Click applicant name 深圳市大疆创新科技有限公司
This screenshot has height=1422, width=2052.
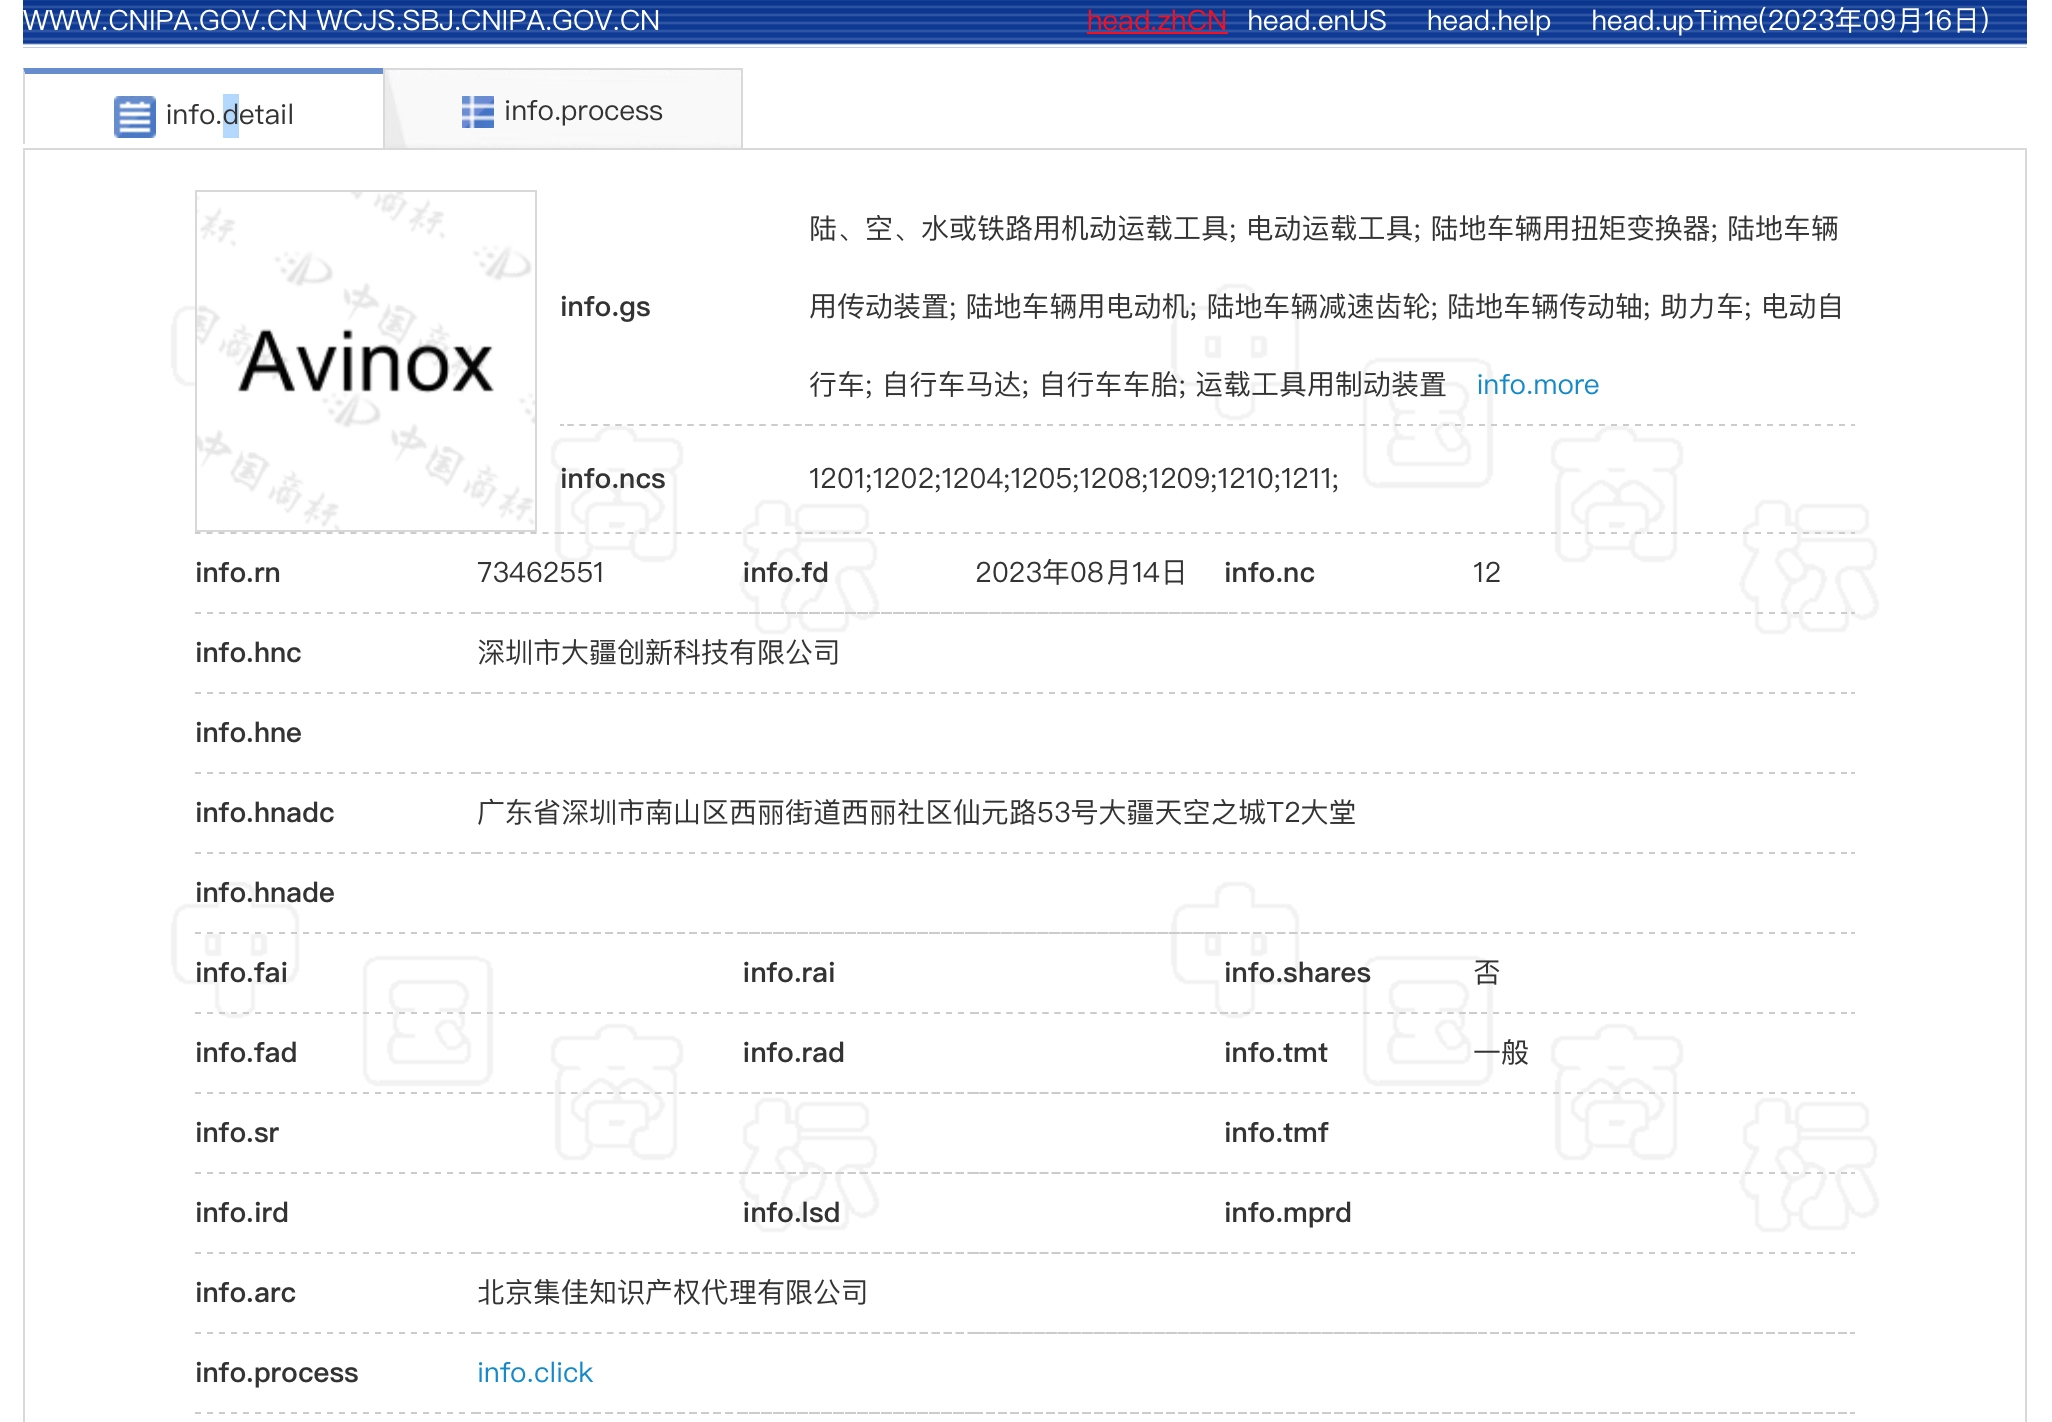[x=658, y=653]
